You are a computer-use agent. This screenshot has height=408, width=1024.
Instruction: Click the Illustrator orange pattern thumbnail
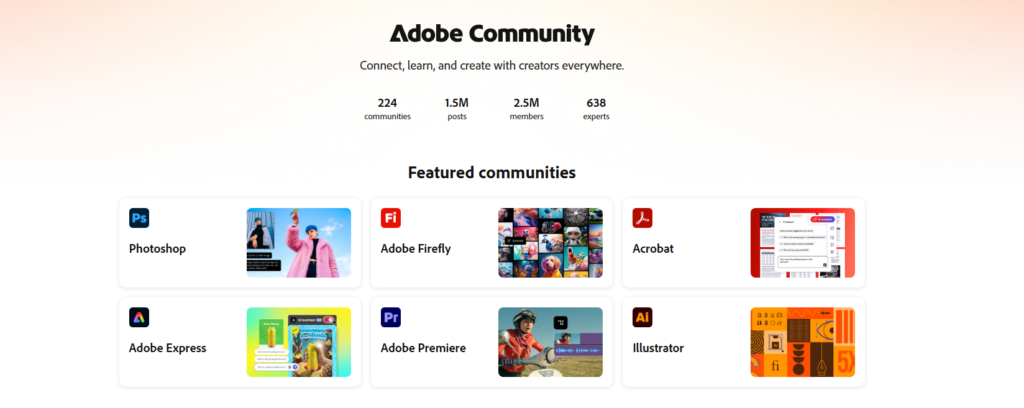pos(803,342)
